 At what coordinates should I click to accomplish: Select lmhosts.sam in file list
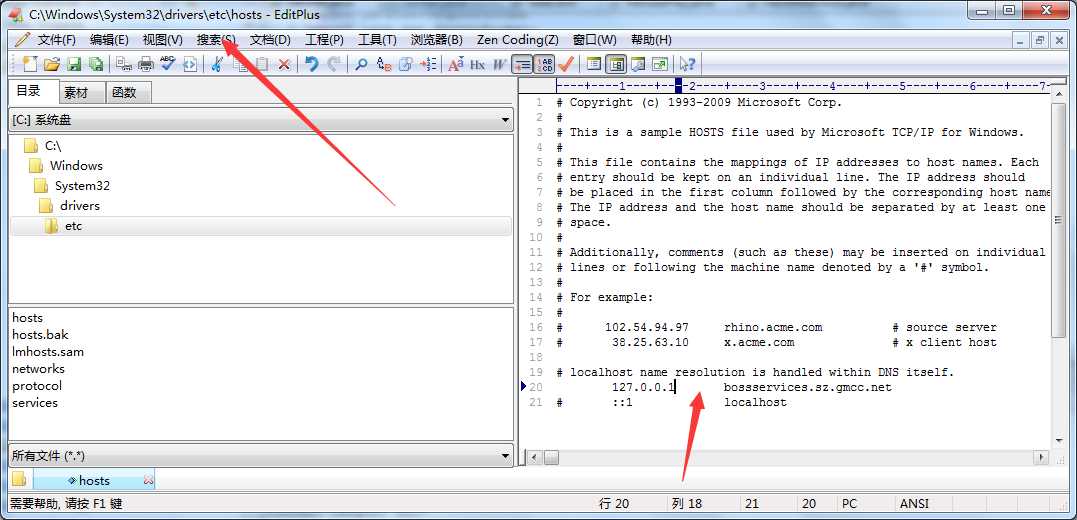[x=48, y=352]
